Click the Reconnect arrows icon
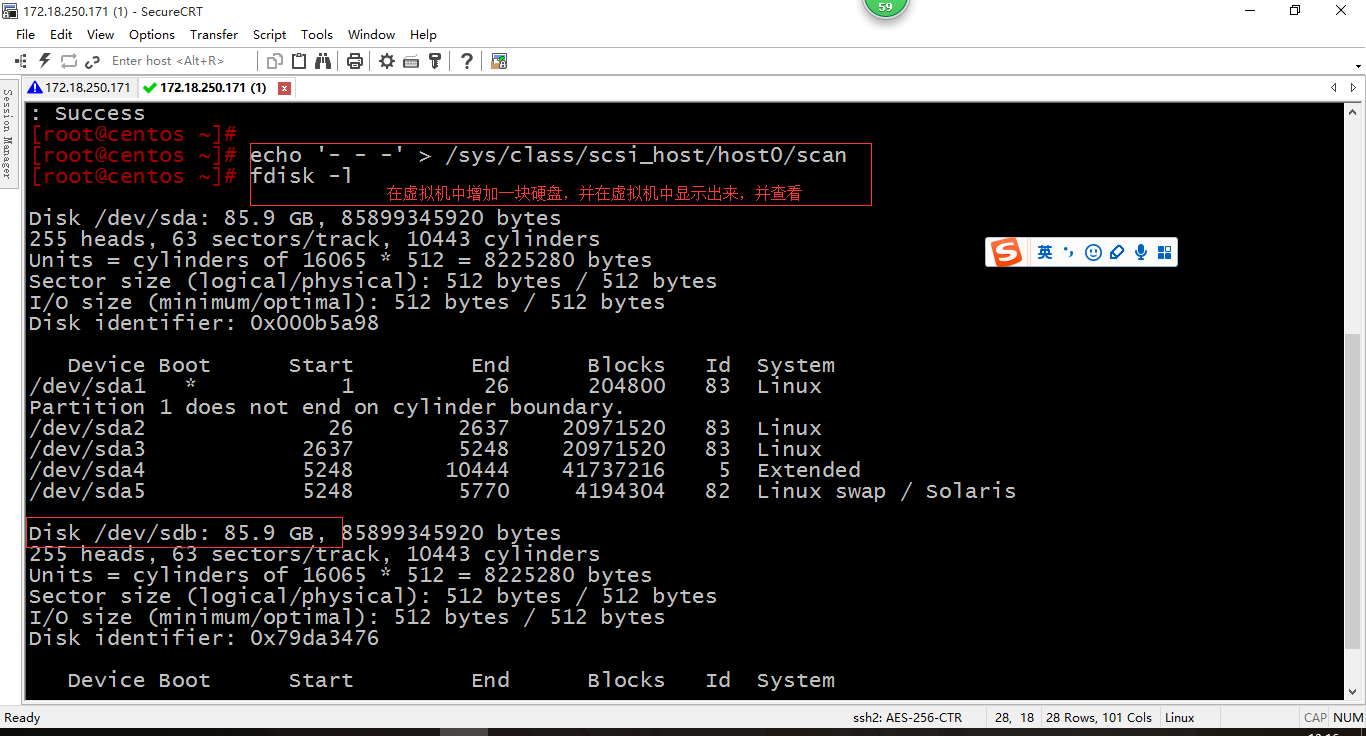Screen dimensions: 1366x736 (69, 61)
